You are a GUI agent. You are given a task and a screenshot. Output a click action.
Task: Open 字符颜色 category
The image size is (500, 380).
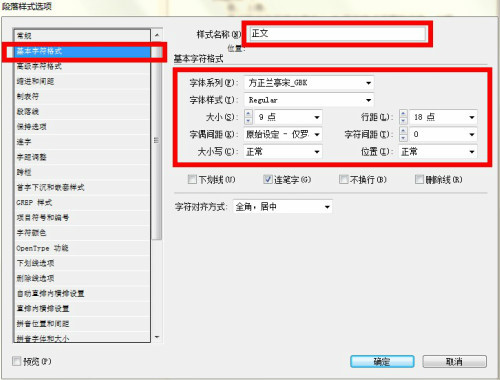[x=82, y=233]
